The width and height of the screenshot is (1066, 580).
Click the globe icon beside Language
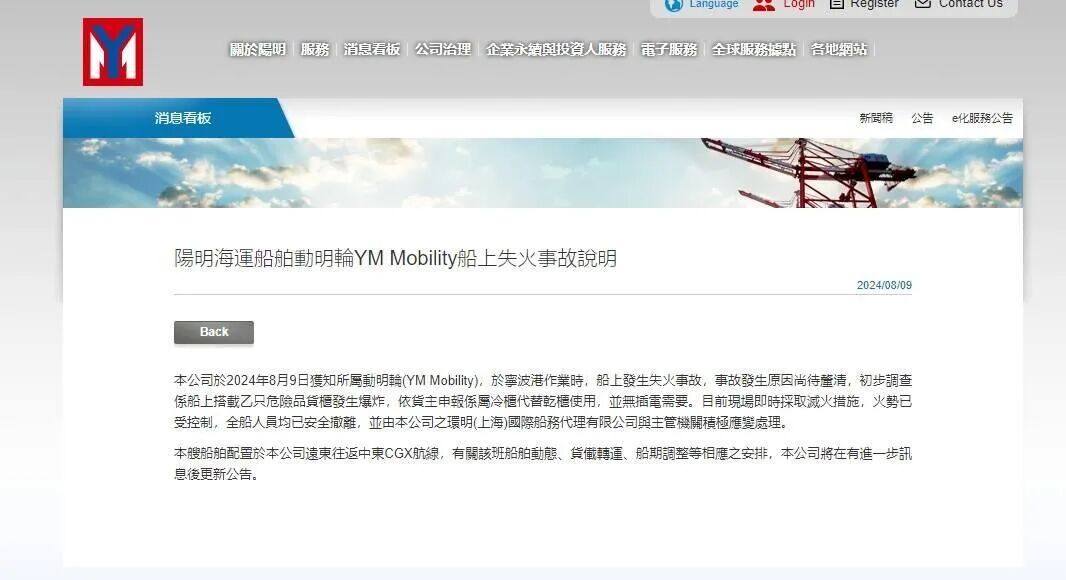pyautogui.click(x=674, y=5)
